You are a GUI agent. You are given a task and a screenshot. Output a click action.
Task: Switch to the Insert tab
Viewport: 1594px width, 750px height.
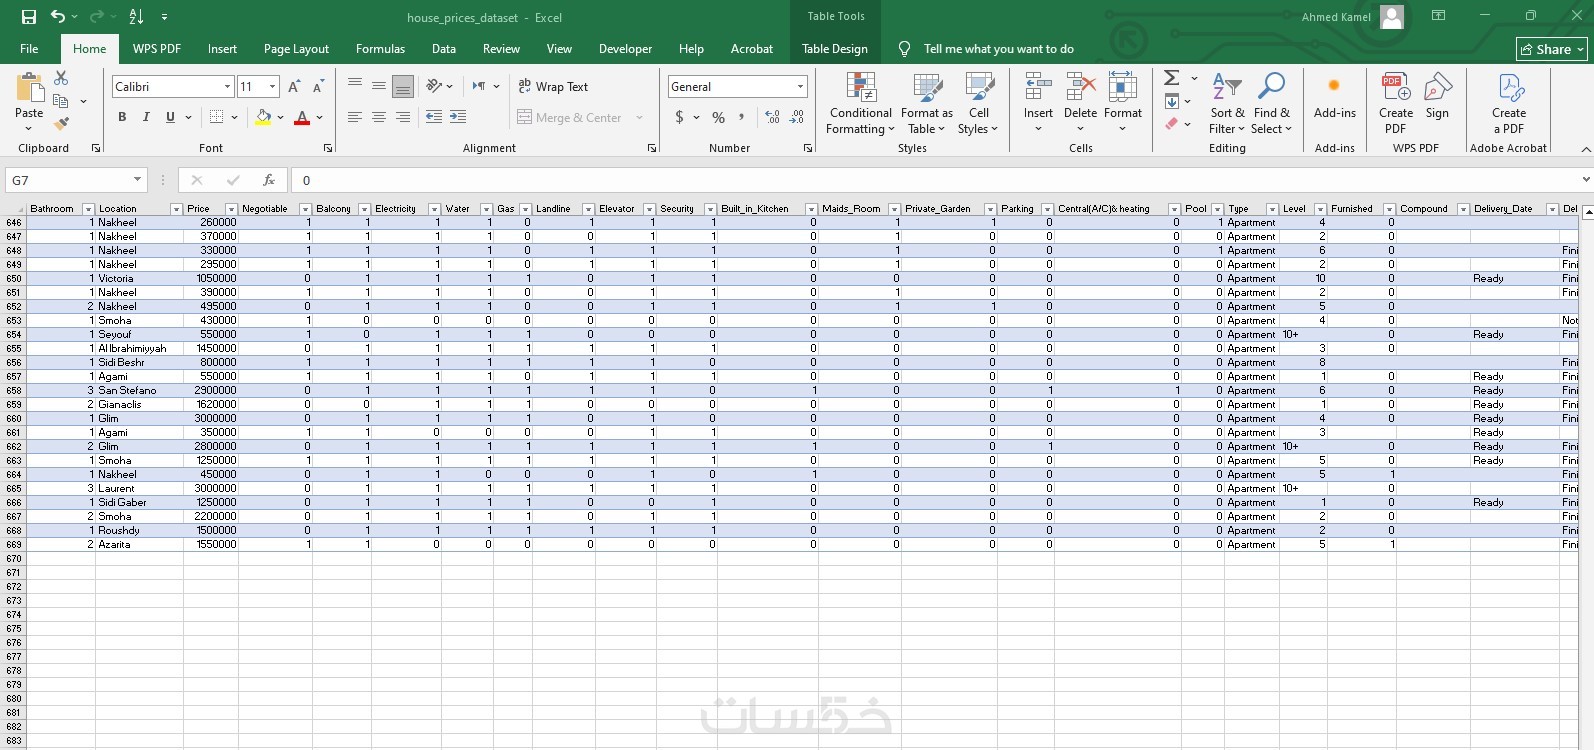pos(222,49)
